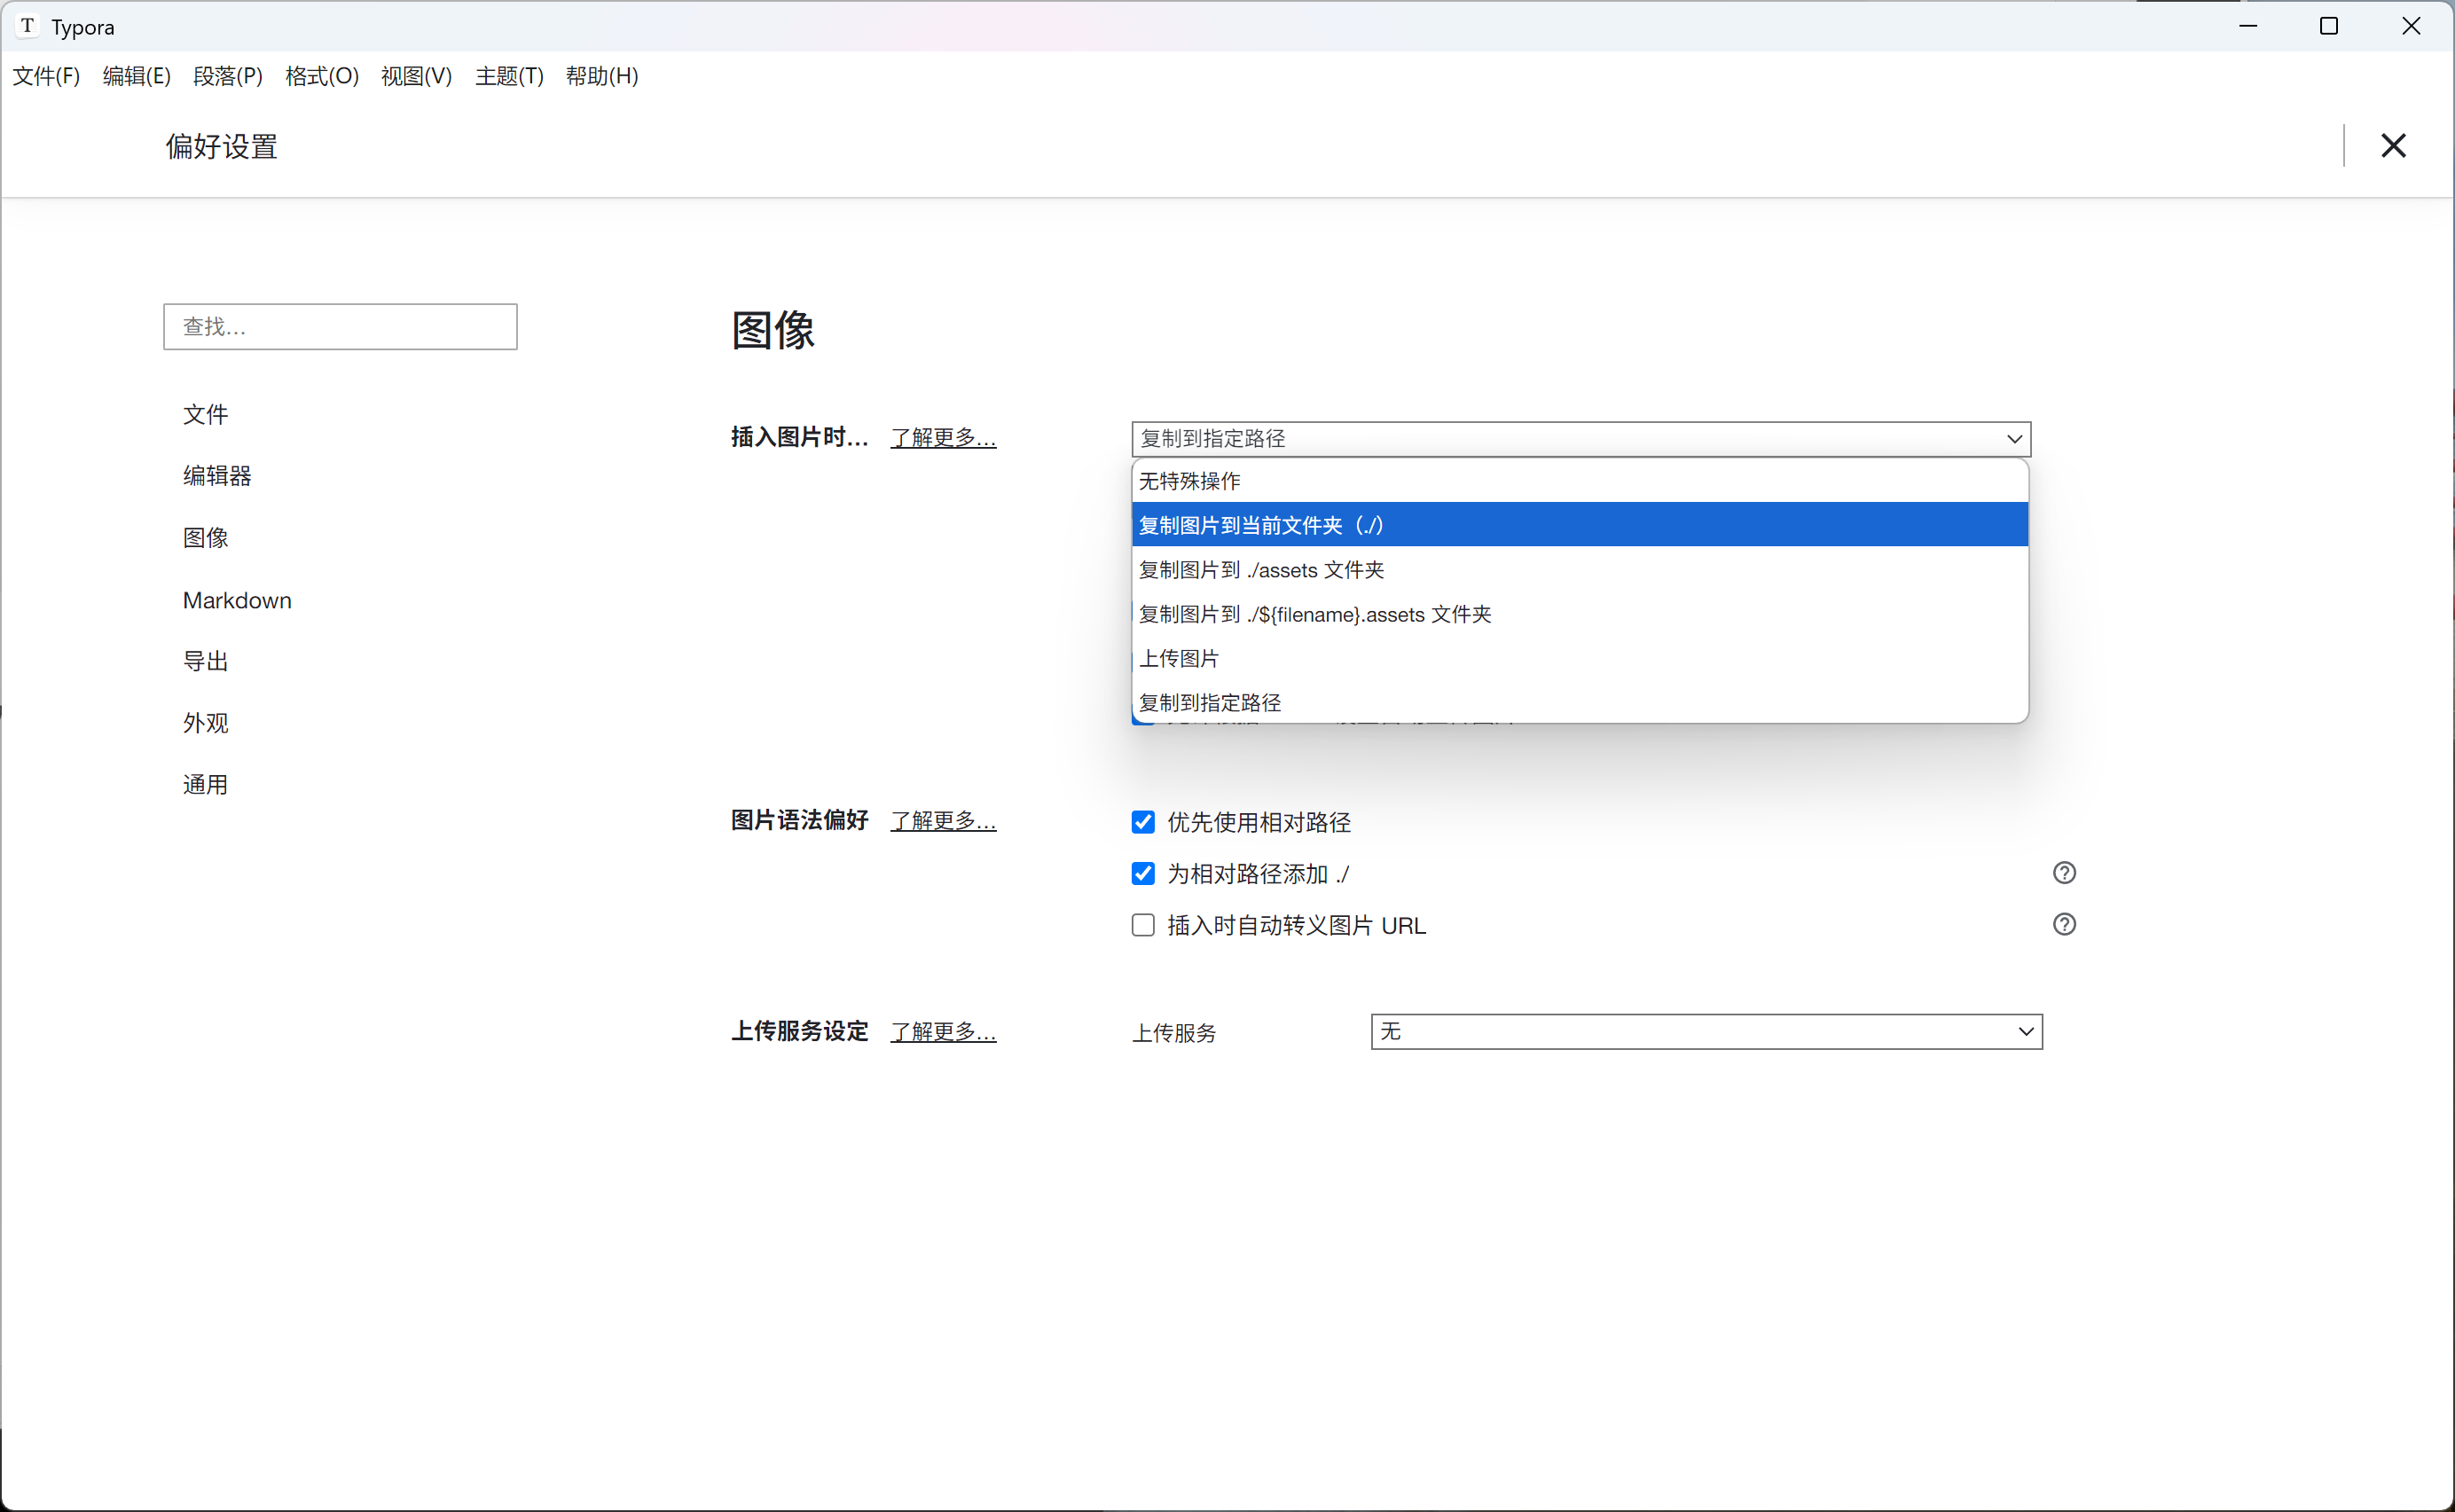The height and width of the screenshot is (1512, 2455).
Task: Open the 帮助(H) menu
Action: pyautogui.click(x=602, y=76)
